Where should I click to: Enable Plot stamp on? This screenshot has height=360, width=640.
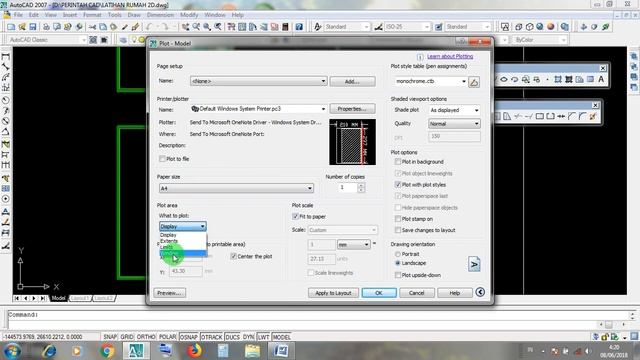[x=398, y=219]
